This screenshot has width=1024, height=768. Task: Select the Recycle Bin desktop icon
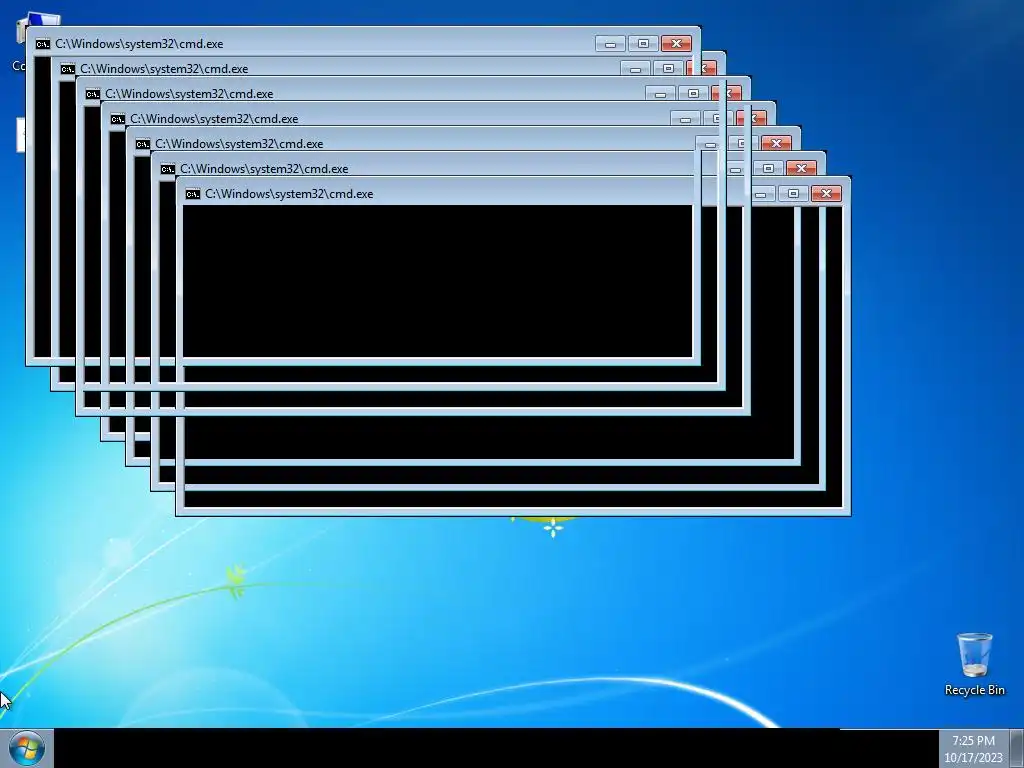[x=974, y=664]
